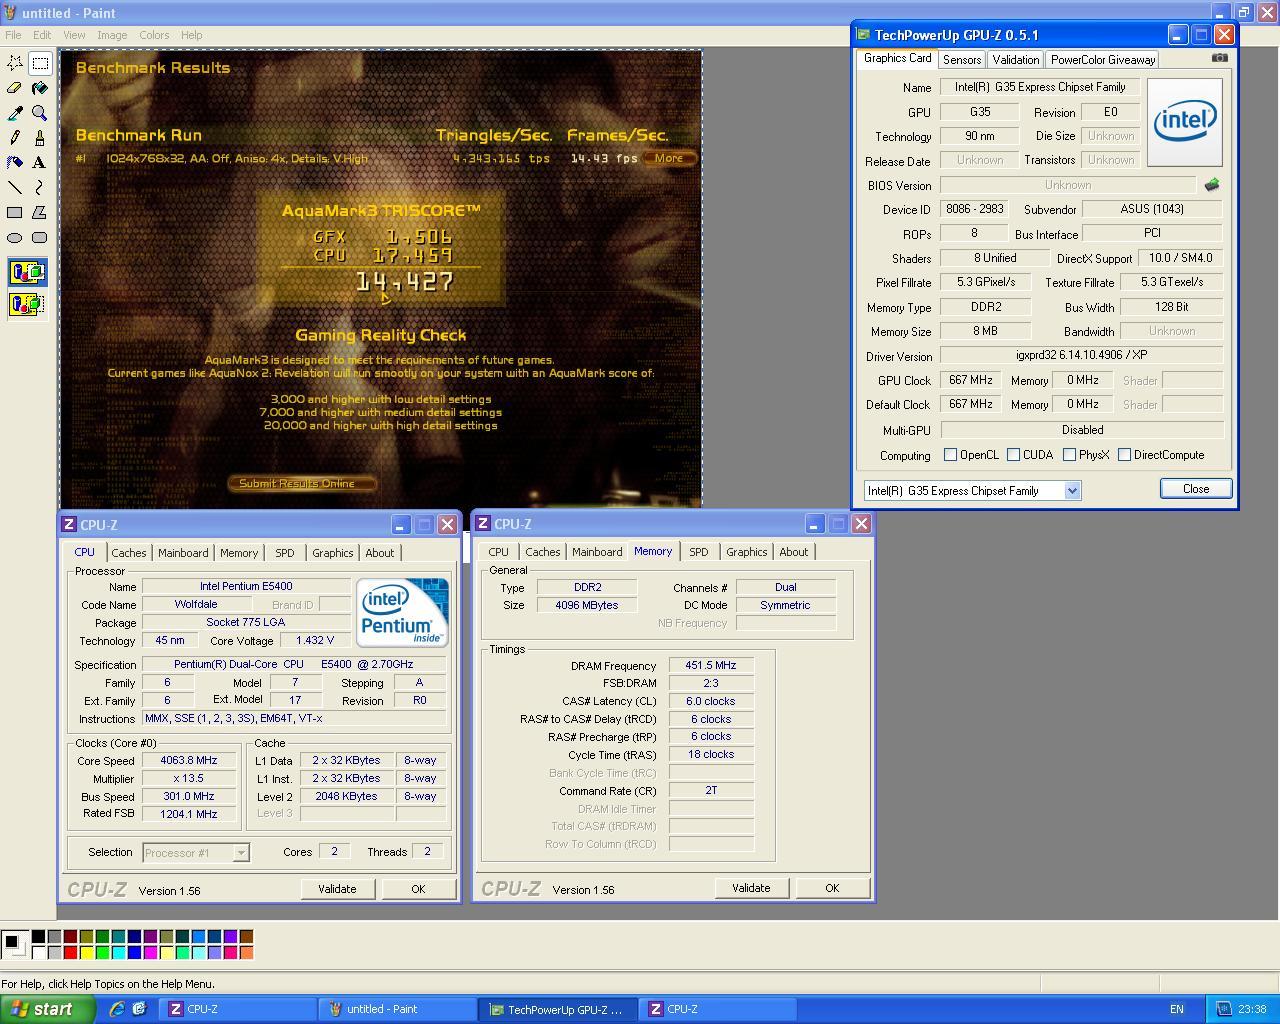Select the Ellipse shape tool
1280x1024 pixels.
click(x=15, y=237)
